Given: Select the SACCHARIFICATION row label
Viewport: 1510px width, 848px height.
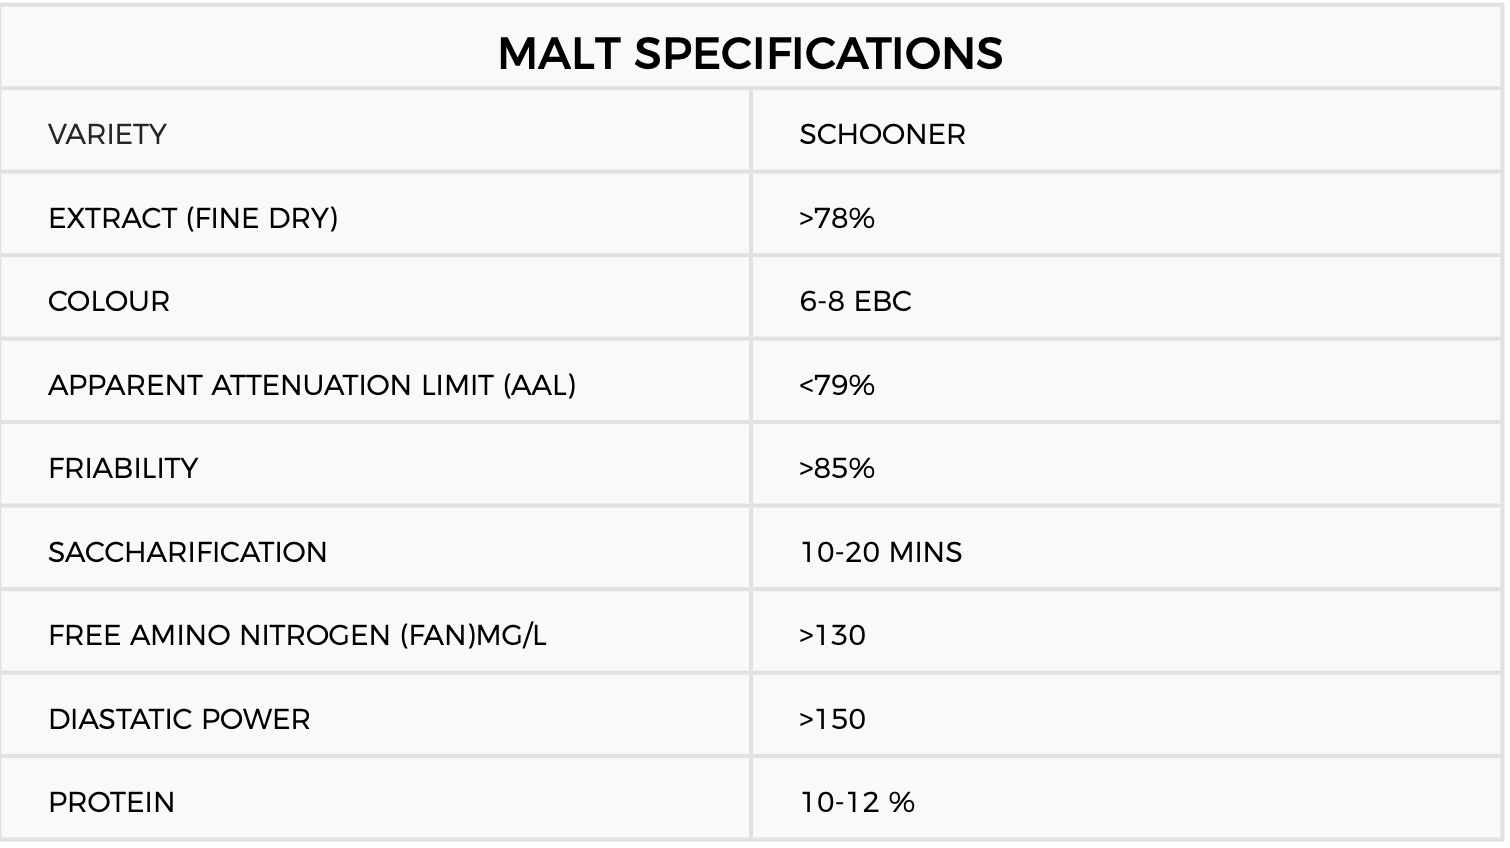Looking at the screenshot, I should click(x=188, y=552).
